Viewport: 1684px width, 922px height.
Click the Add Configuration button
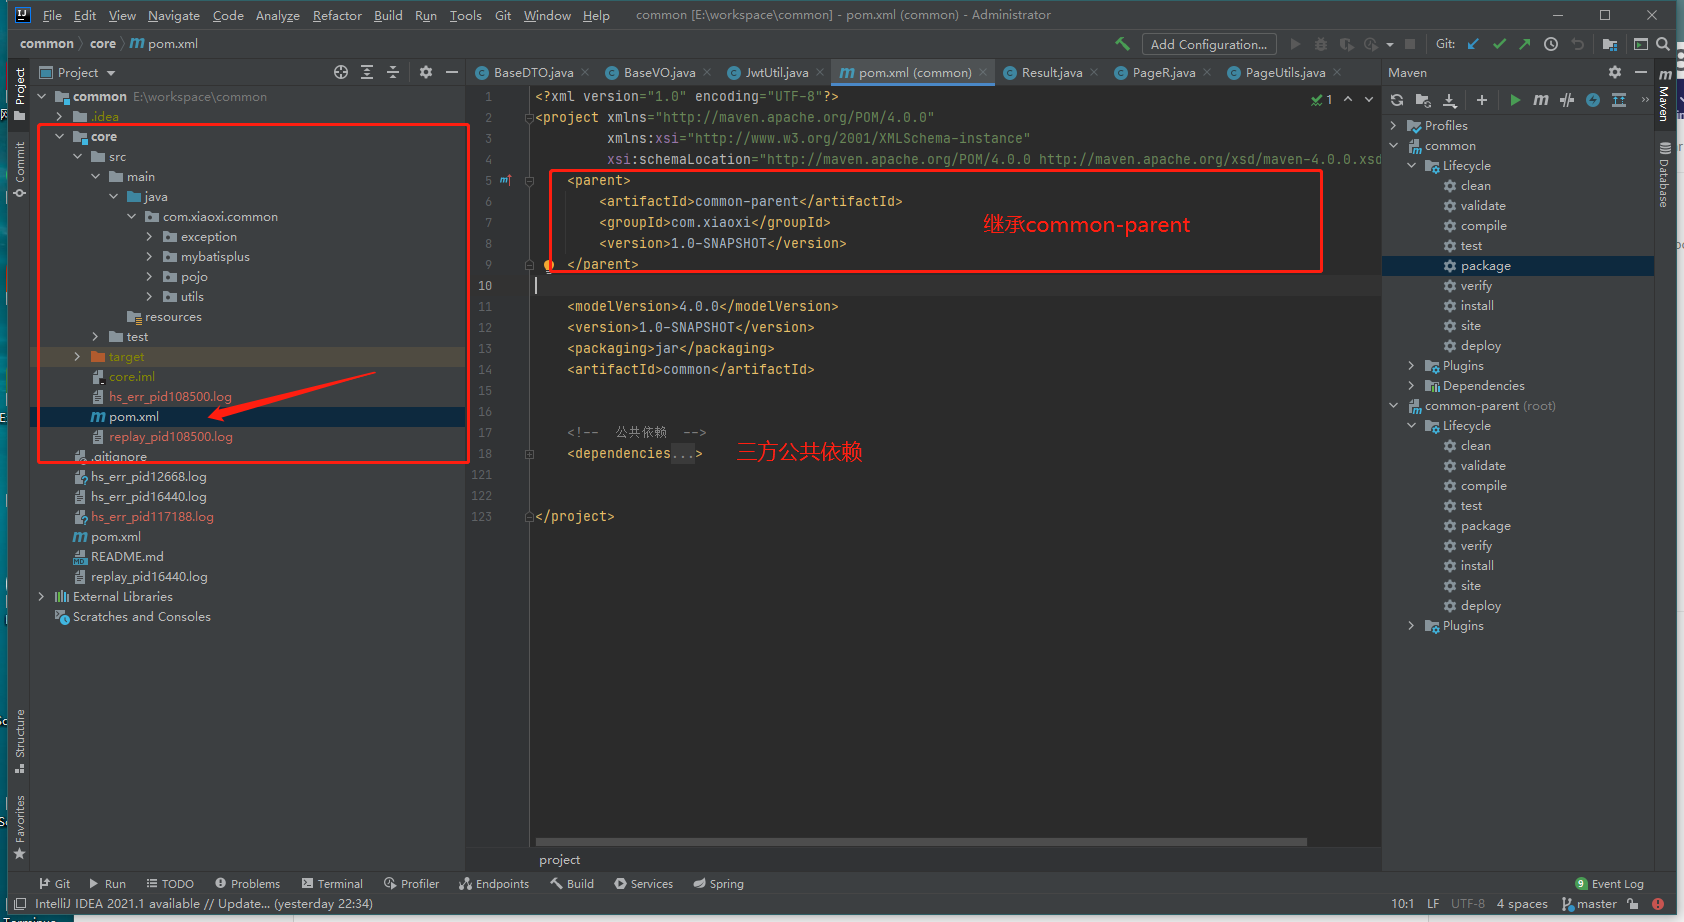(1209, 44)
